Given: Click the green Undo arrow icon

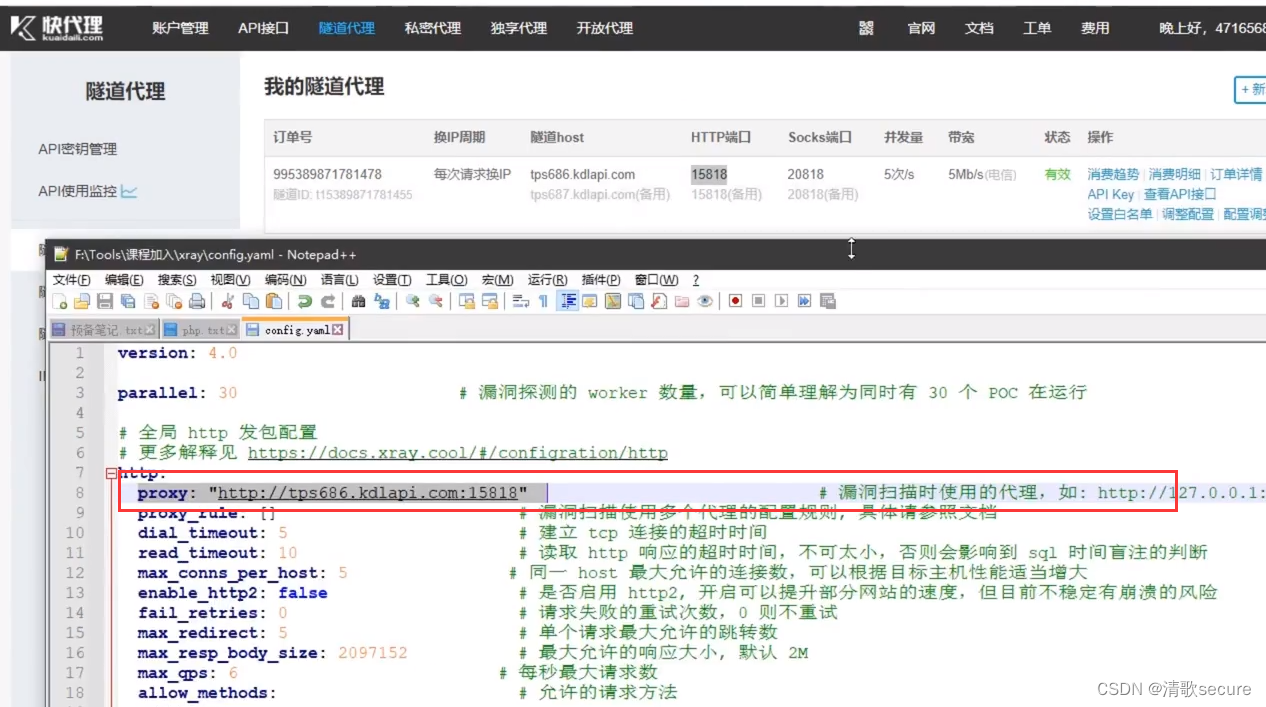Looking at the screenshot, I should (x=305, y=301).
